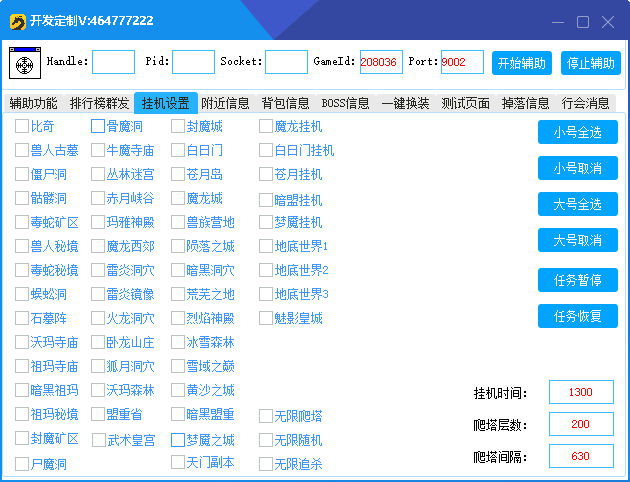Click the crosshair window finder icon
This screenshot has height=482, width=630.
(x=24, y=63)
